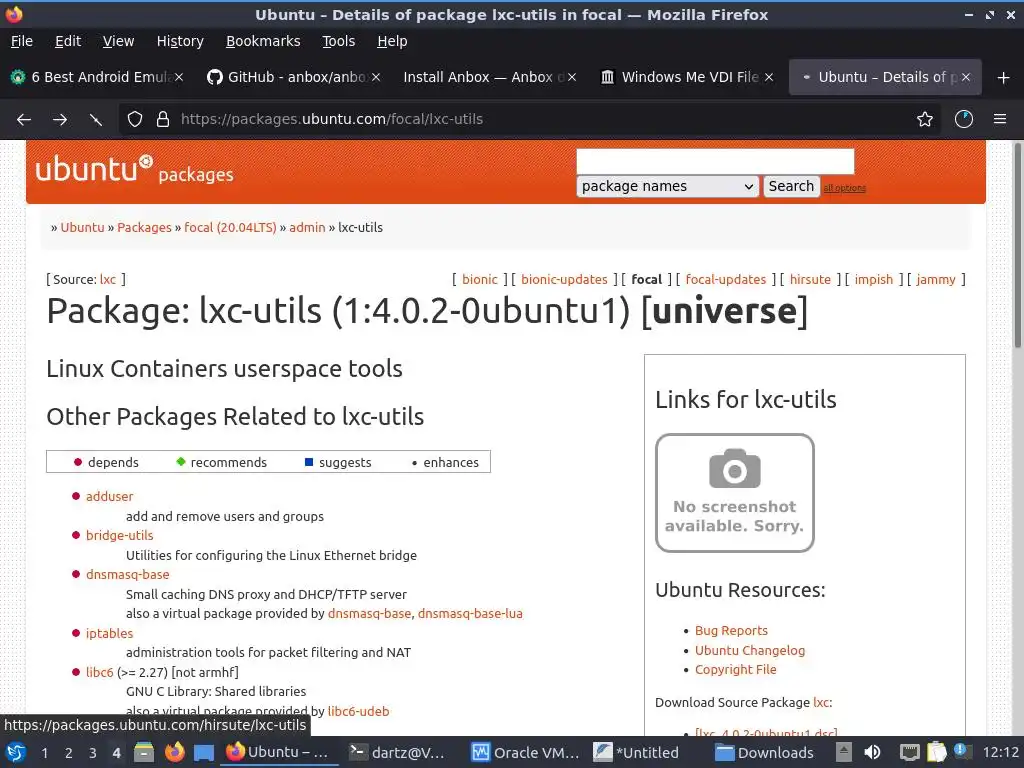Open the network tray icon
The image size is (1024, 768).
[x=909, y=752]
